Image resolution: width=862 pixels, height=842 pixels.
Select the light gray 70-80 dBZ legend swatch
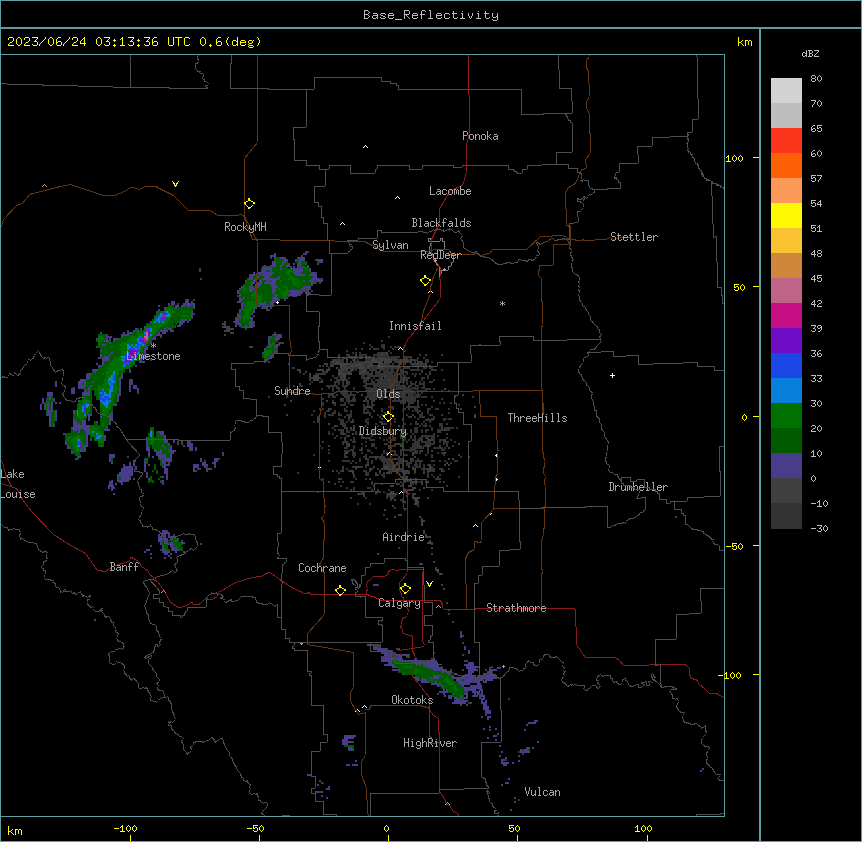[x=786, y=91]
